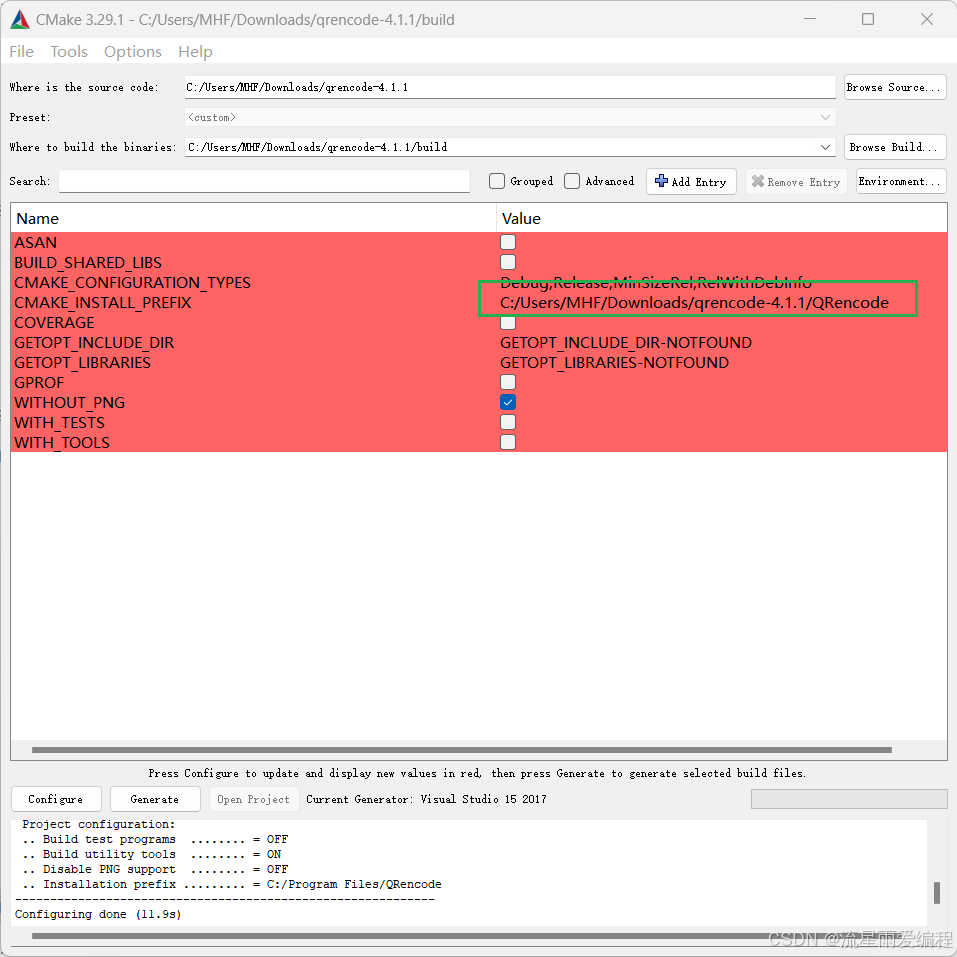Maximize the CMake window
Image resolution: width=957 pixels, height=957 pixels.
coord(868,20)
